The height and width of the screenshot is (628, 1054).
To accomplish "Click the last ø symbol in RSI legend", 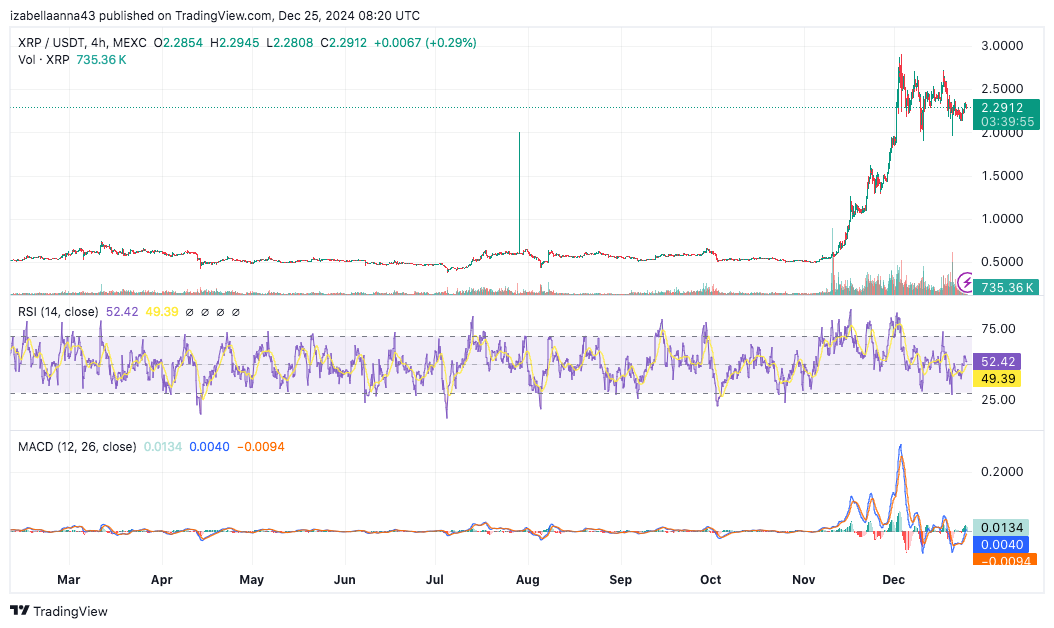I will point(236,312).
